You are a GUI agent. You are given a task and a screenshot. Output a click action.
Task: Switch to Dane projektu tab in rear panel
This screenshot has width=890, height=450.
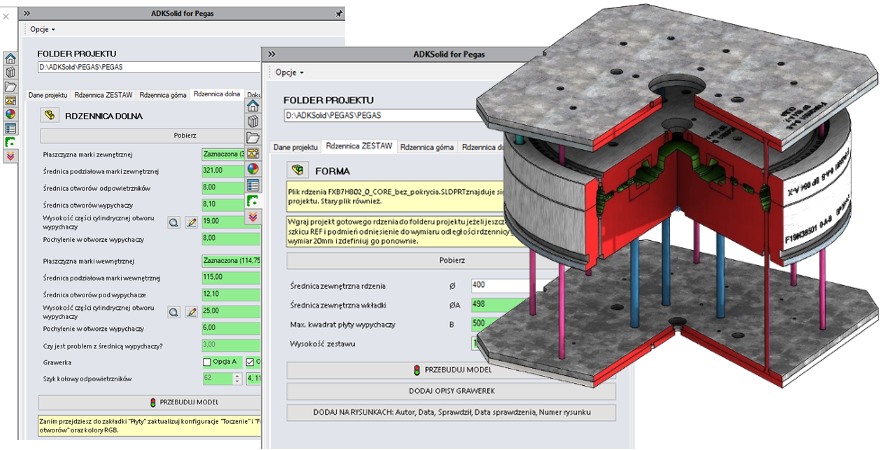[48, 95]
